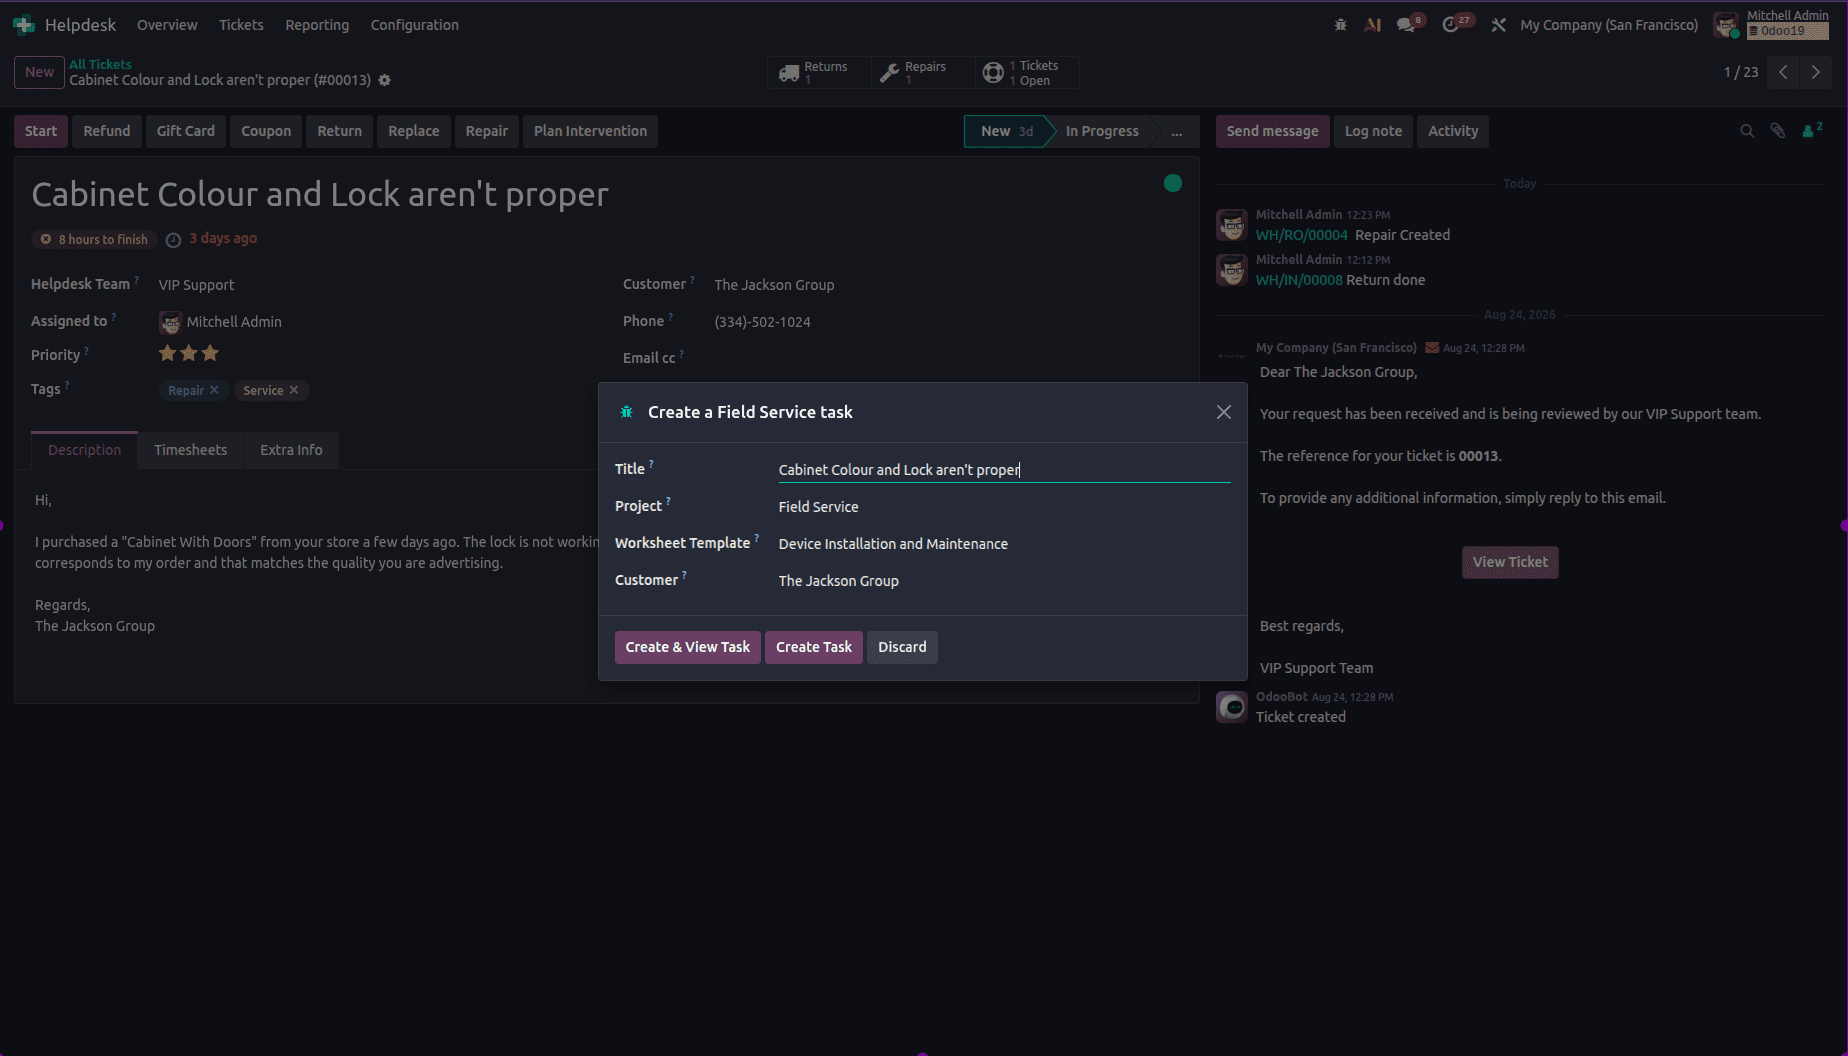The image size is (1848, 1056).
Task: Open the Reporting menu
Action: (x=317, y=25)
